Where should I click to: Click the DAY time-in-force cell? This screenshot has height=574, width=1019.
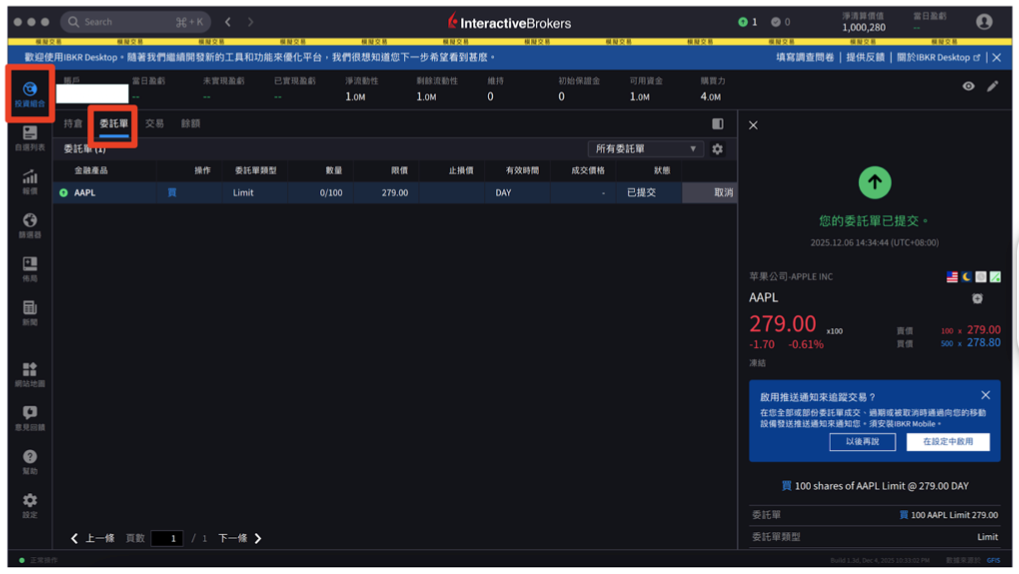click(x=503, y=192)
